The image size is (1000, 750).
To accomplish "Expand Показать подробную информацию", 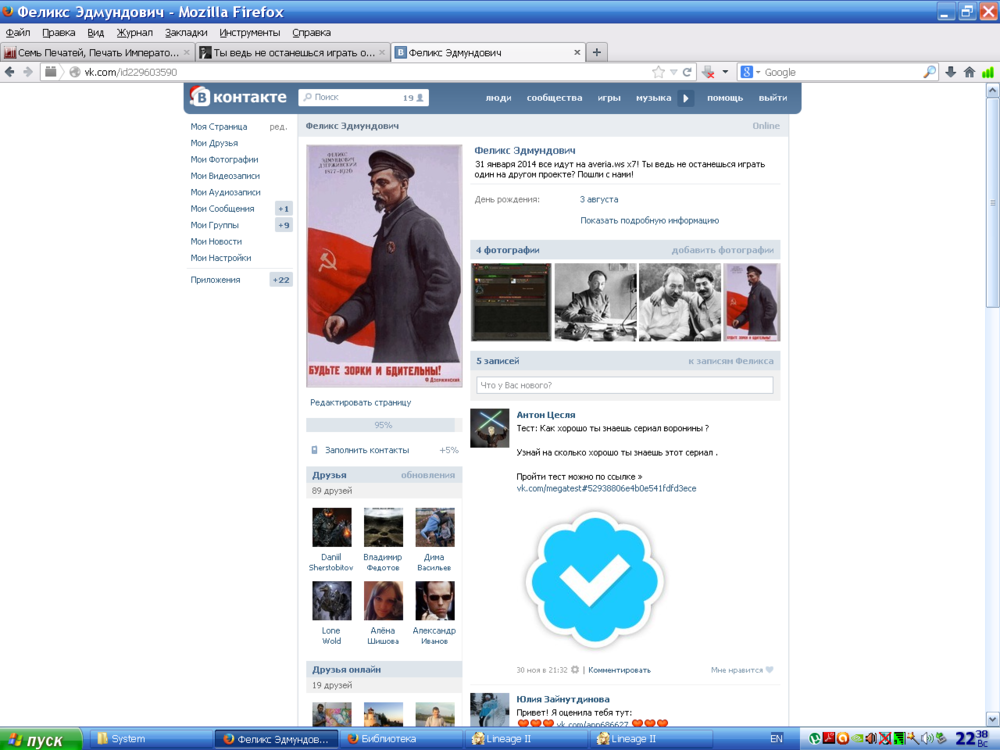I will 649,220.
